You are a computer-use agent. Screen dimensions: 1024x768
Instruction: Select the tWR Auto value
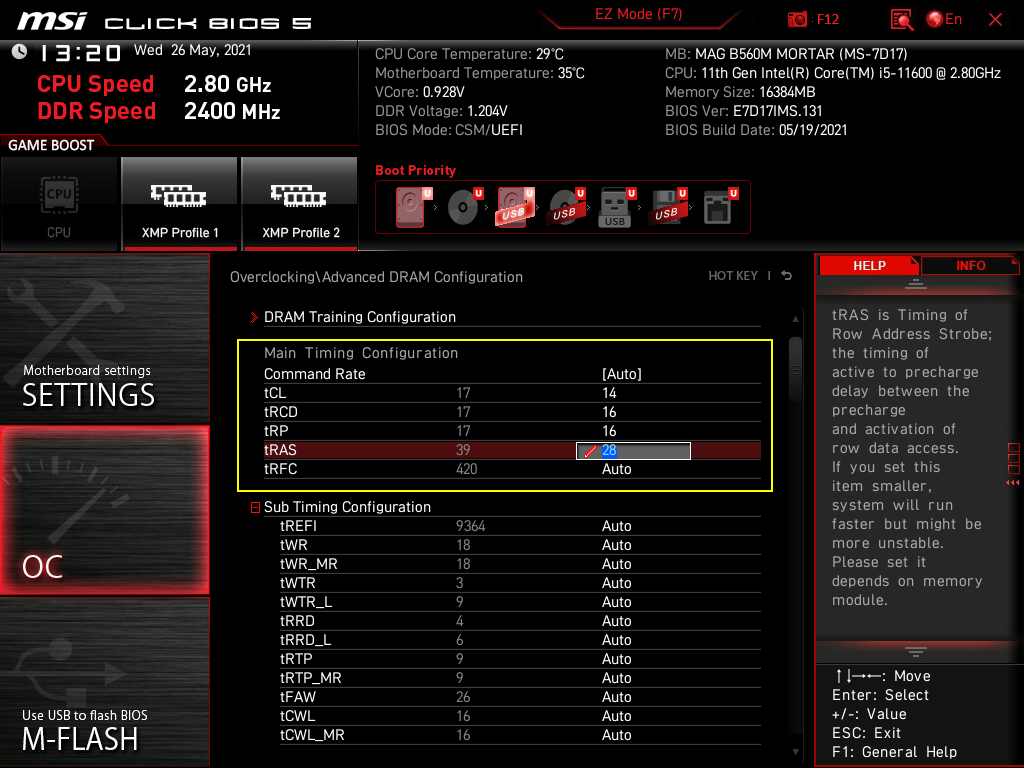[x=616, y=545]
